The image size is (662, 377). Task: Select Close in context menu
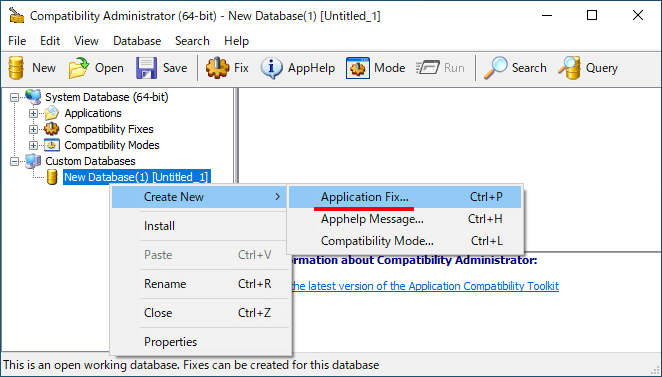pos(201,313)
